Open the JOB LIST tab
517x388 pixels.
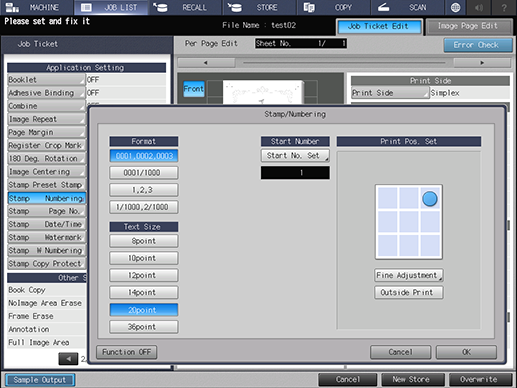click(x=111, y=7)
